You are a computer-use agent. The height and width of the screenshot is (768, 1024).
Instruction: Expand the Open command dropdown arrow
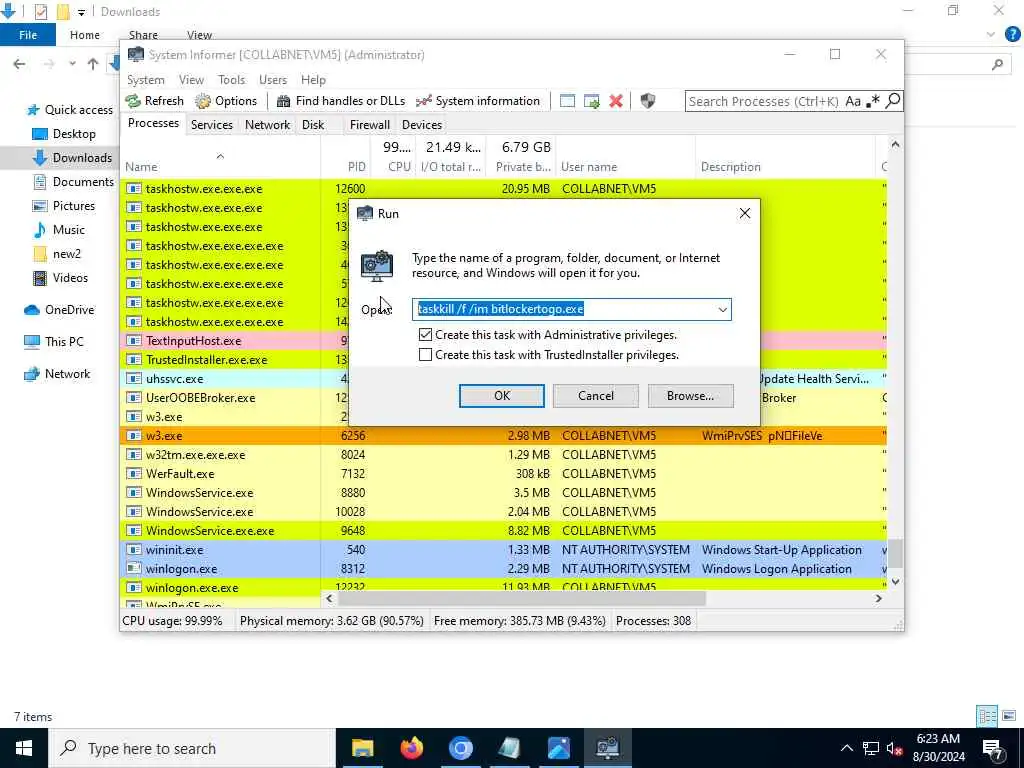pos(722,310)
